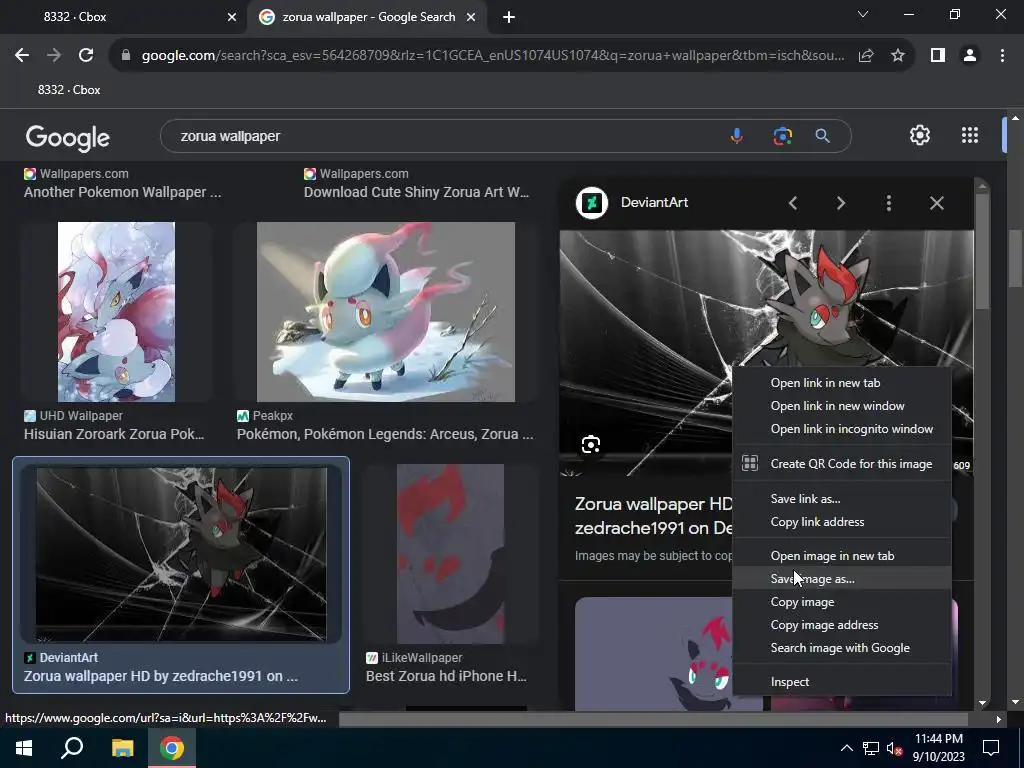Screen dimensions: 1024x768
Task: Go back to the previous page
Action: pyautogui.click(x=22, y=56)
